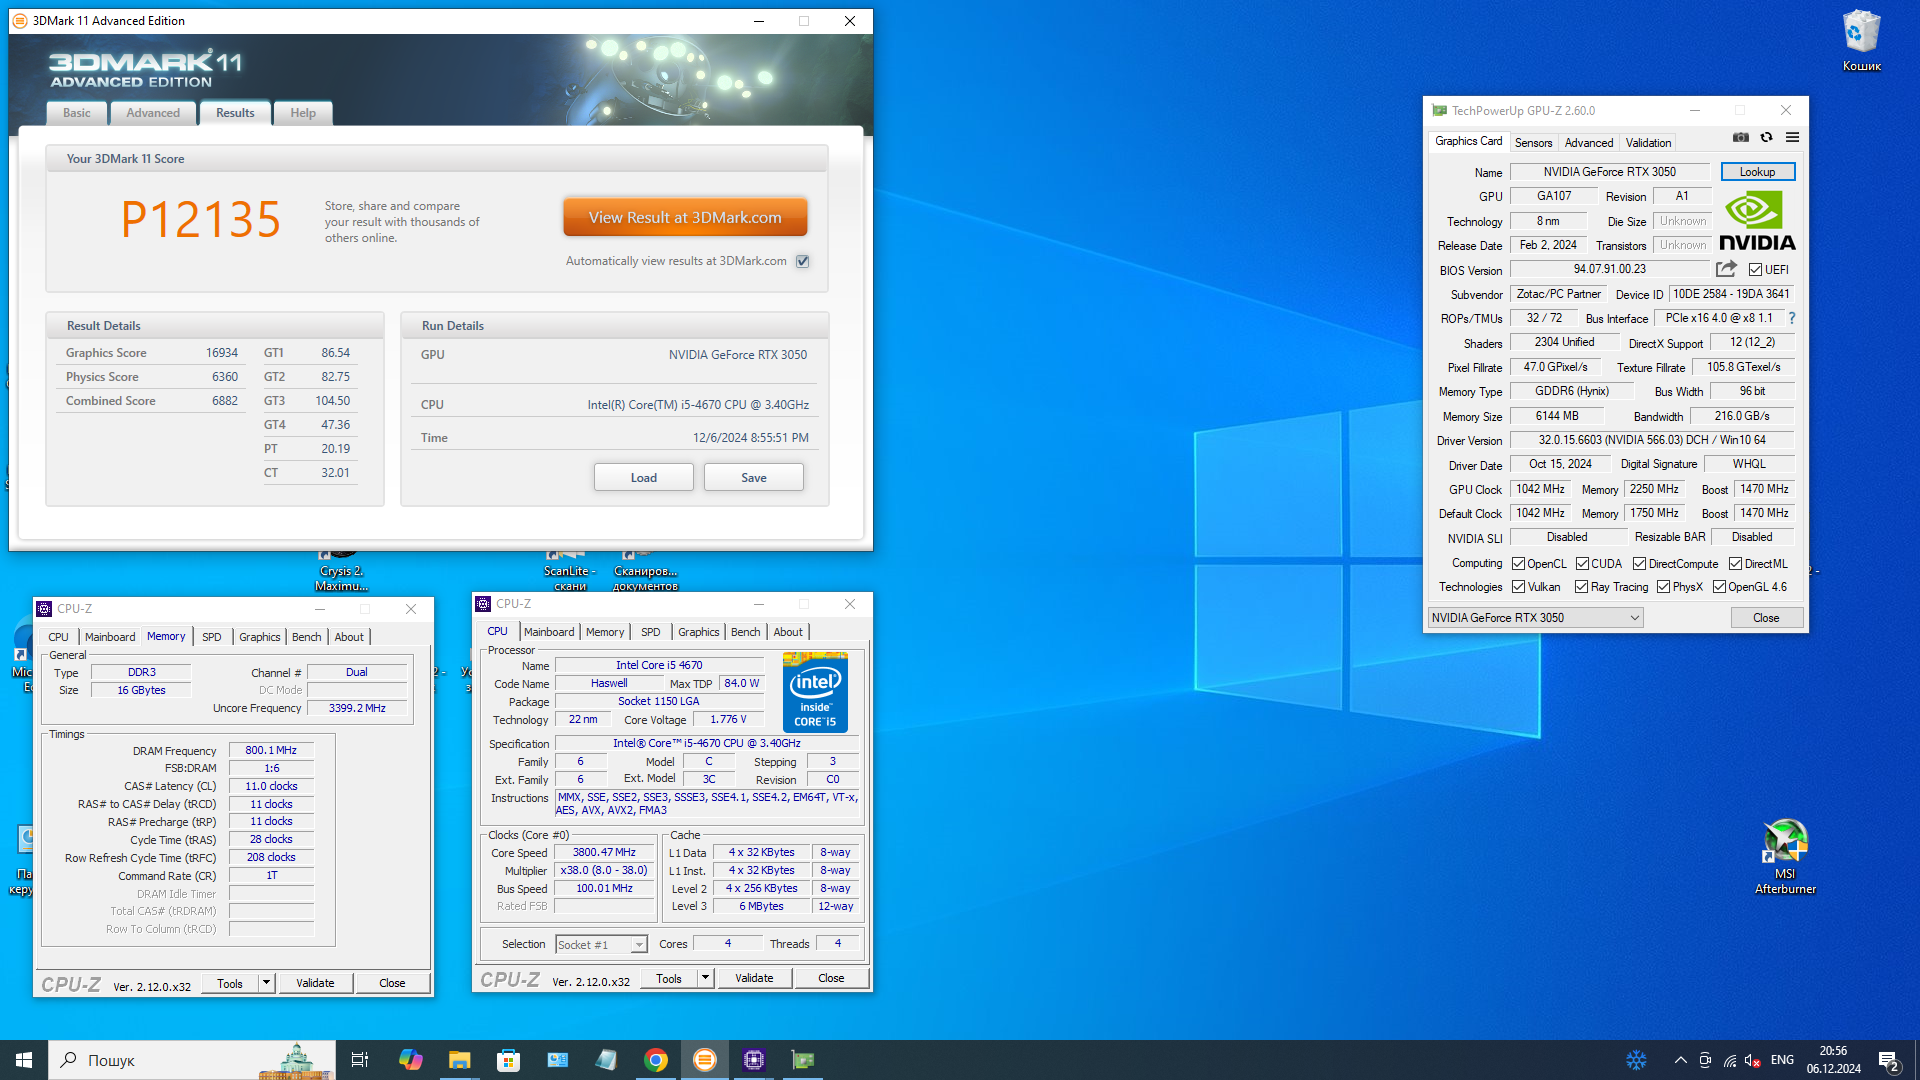This screenshot has height=1080, width=1920.
Task: Click the taskbar clock and date
Action: point(1833,1060)
